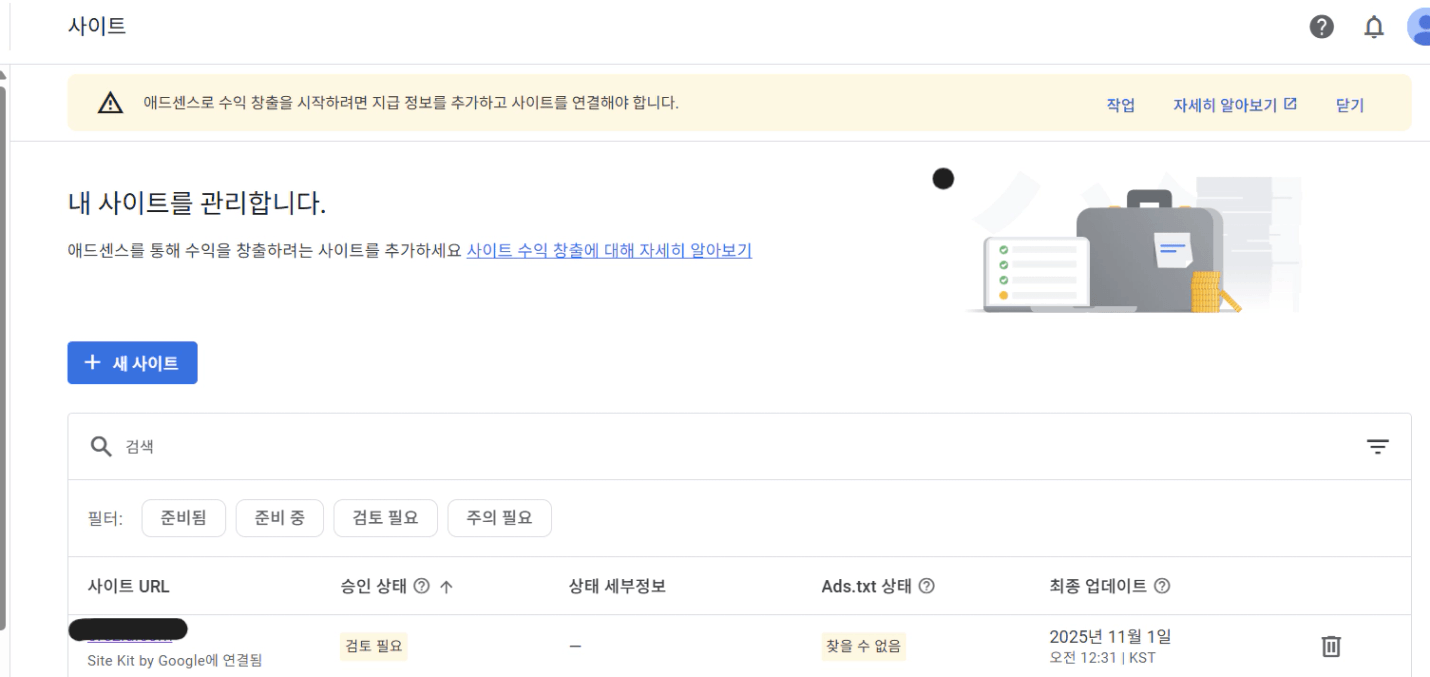The width and height of the screenshot is (1430, 677).
Task: Click the left vertical scrollbar
Action: click(3, 350)
